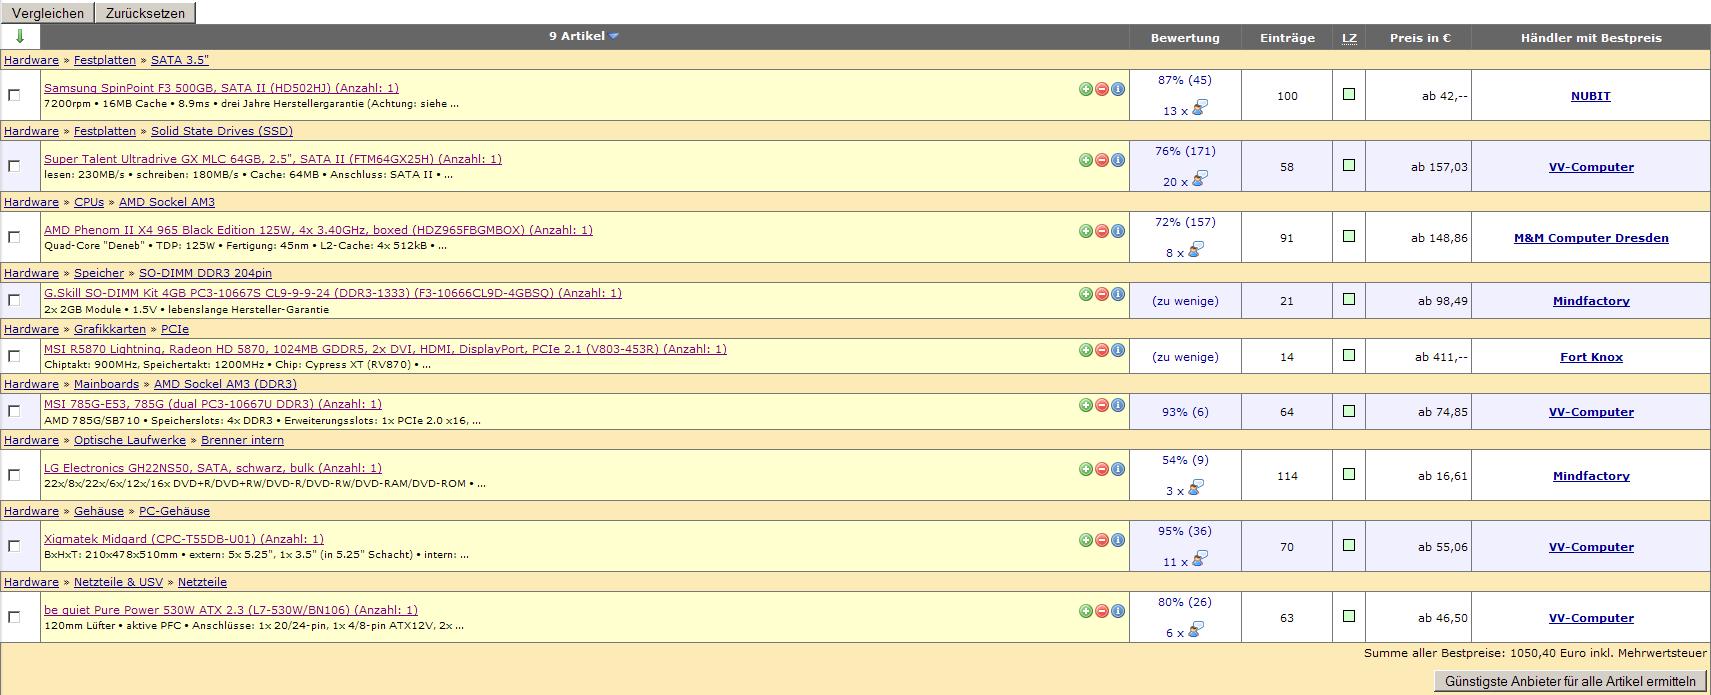Click the Händler mit Bestpreis column header
Image resolution: width=1711 pixels, height=695 pixels.
tap(1591, 38)
